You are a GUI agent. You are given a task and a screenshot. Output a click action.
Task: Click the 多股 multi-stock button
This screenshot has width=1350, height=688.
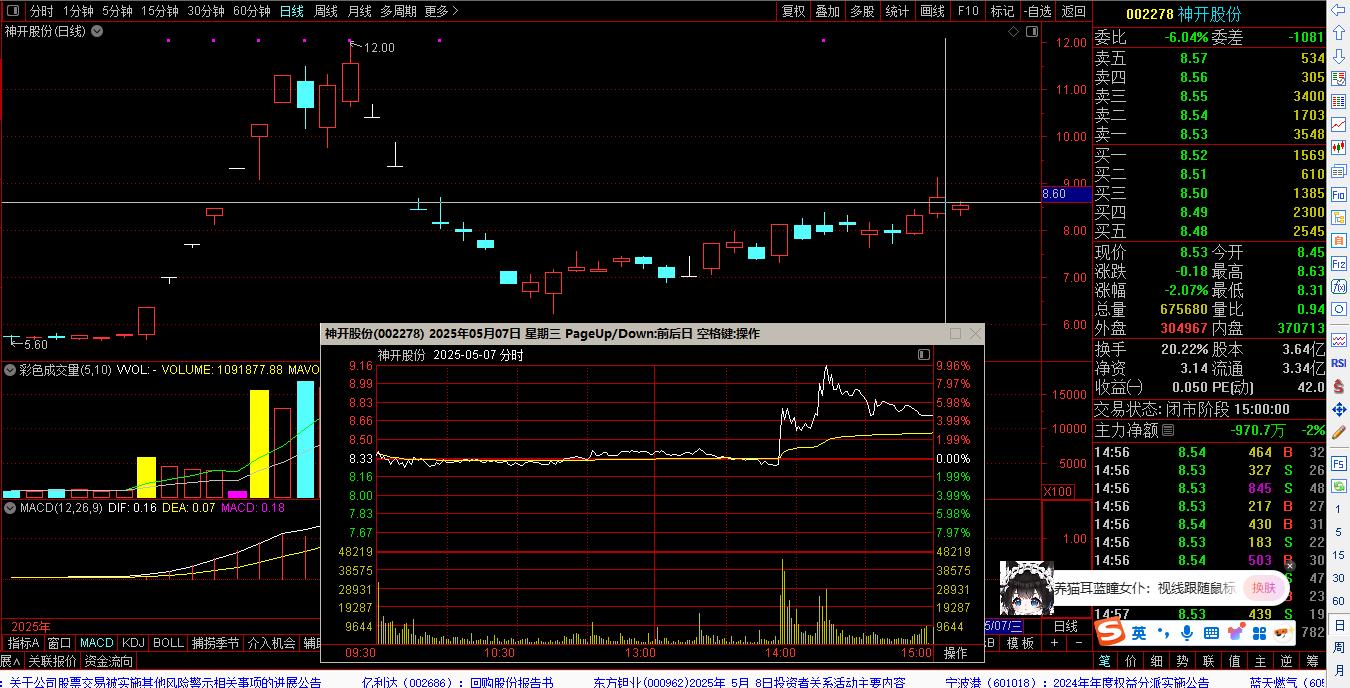862,11
